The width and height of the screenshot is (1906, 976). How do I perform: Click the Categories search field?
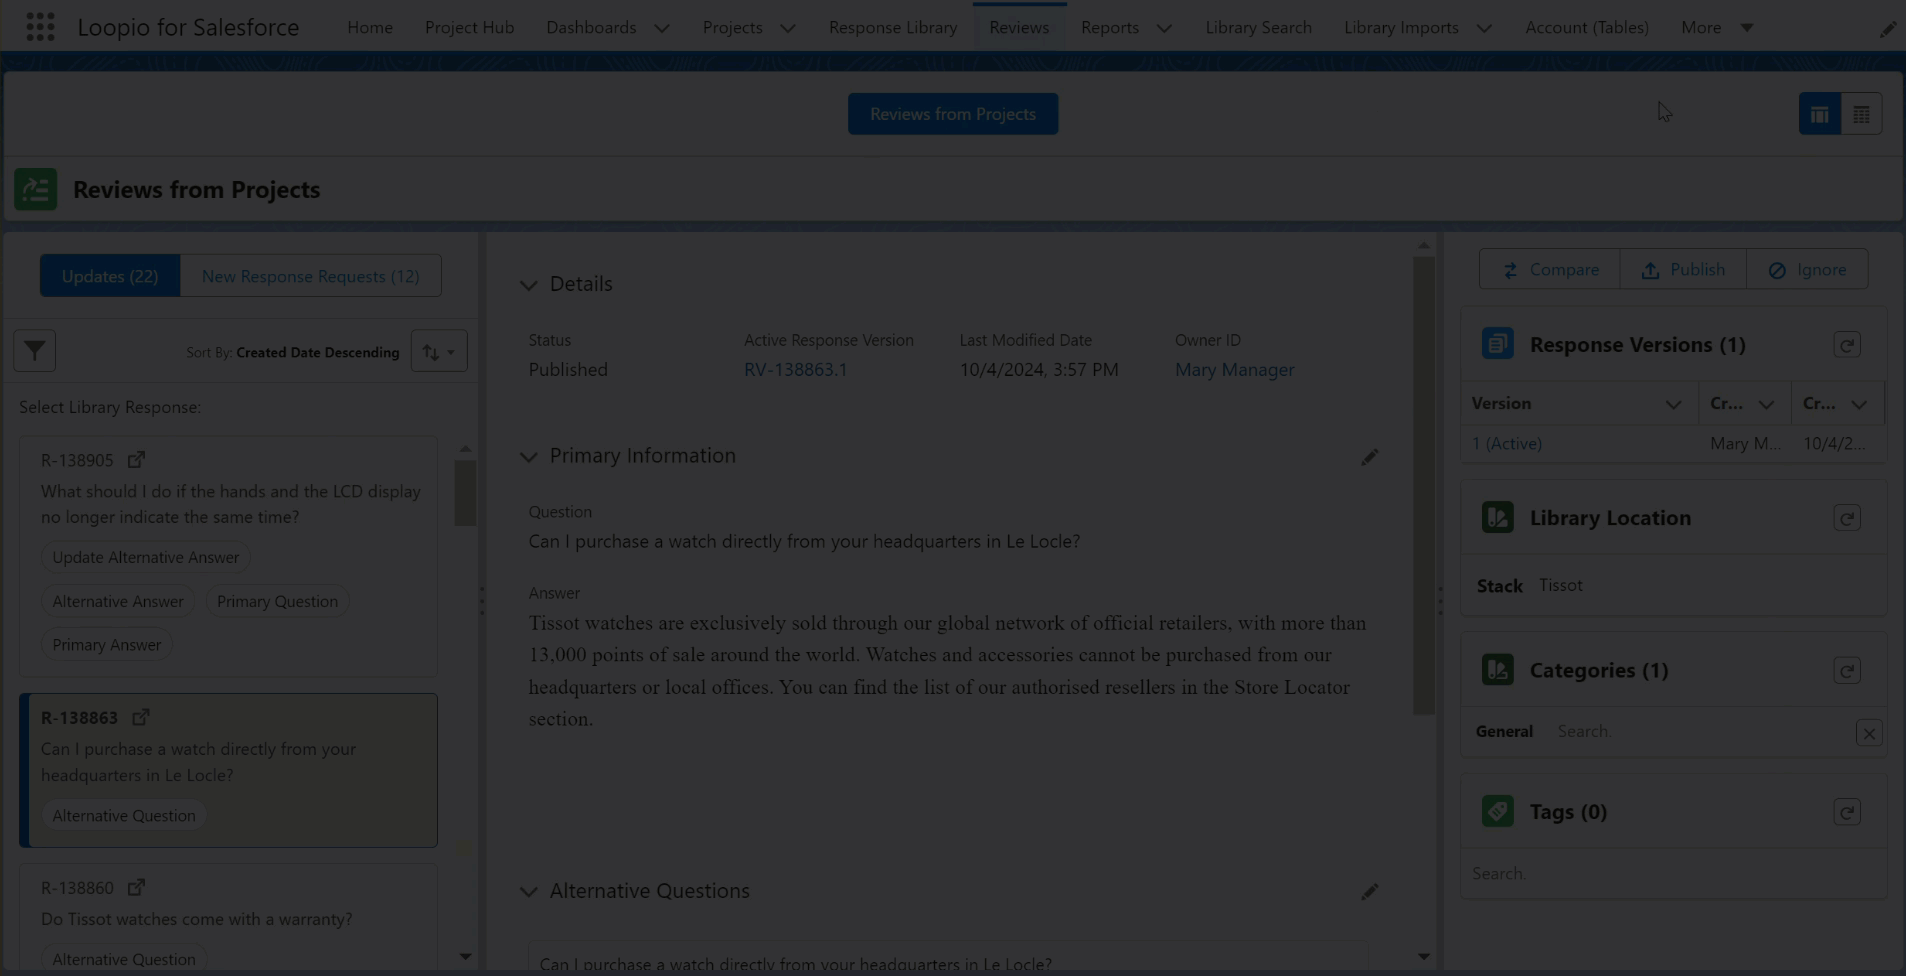coord(1700,732)
